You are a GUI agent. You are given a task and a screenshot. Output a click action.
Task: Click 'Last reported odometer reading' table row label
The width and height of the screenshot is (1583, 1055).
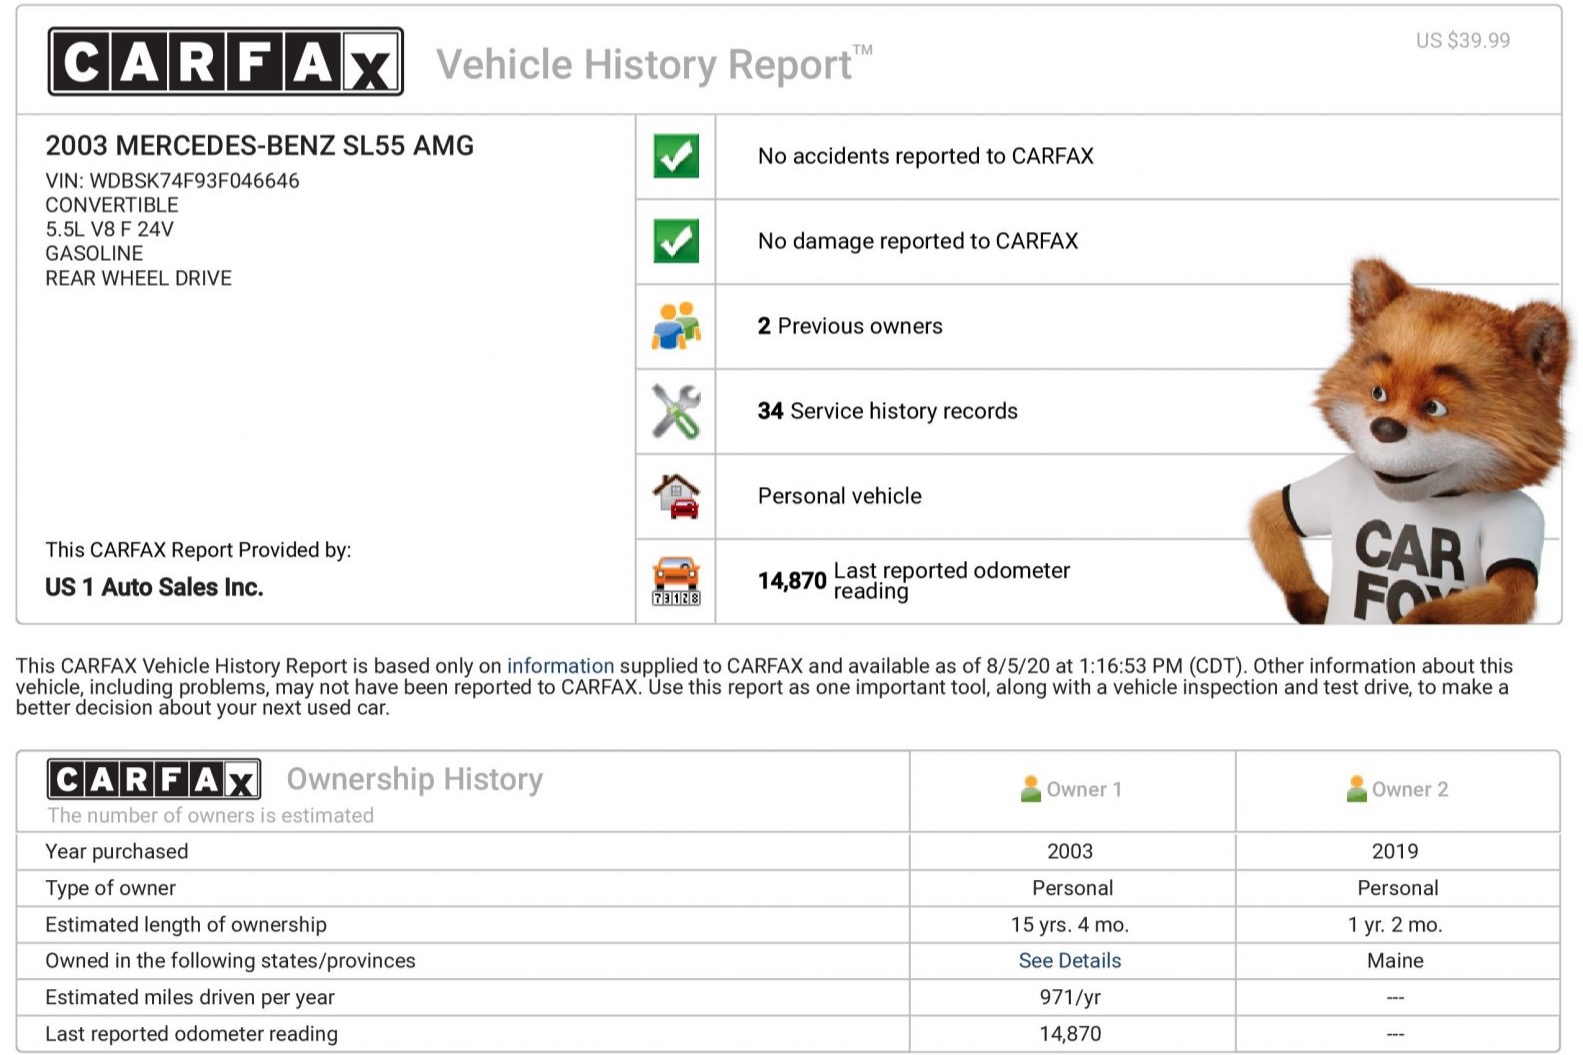point(191,1034)
